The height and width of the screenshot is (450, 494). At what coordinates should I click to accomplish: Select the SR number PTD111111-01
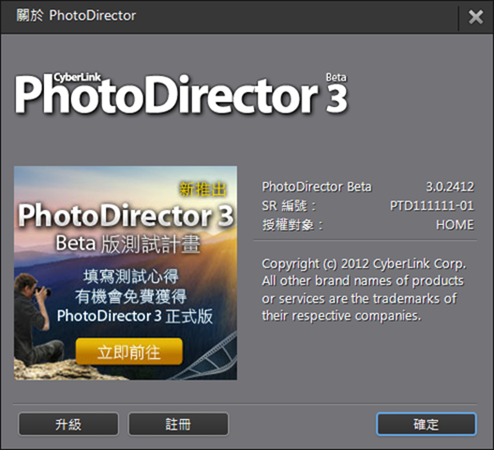[432, 206]
